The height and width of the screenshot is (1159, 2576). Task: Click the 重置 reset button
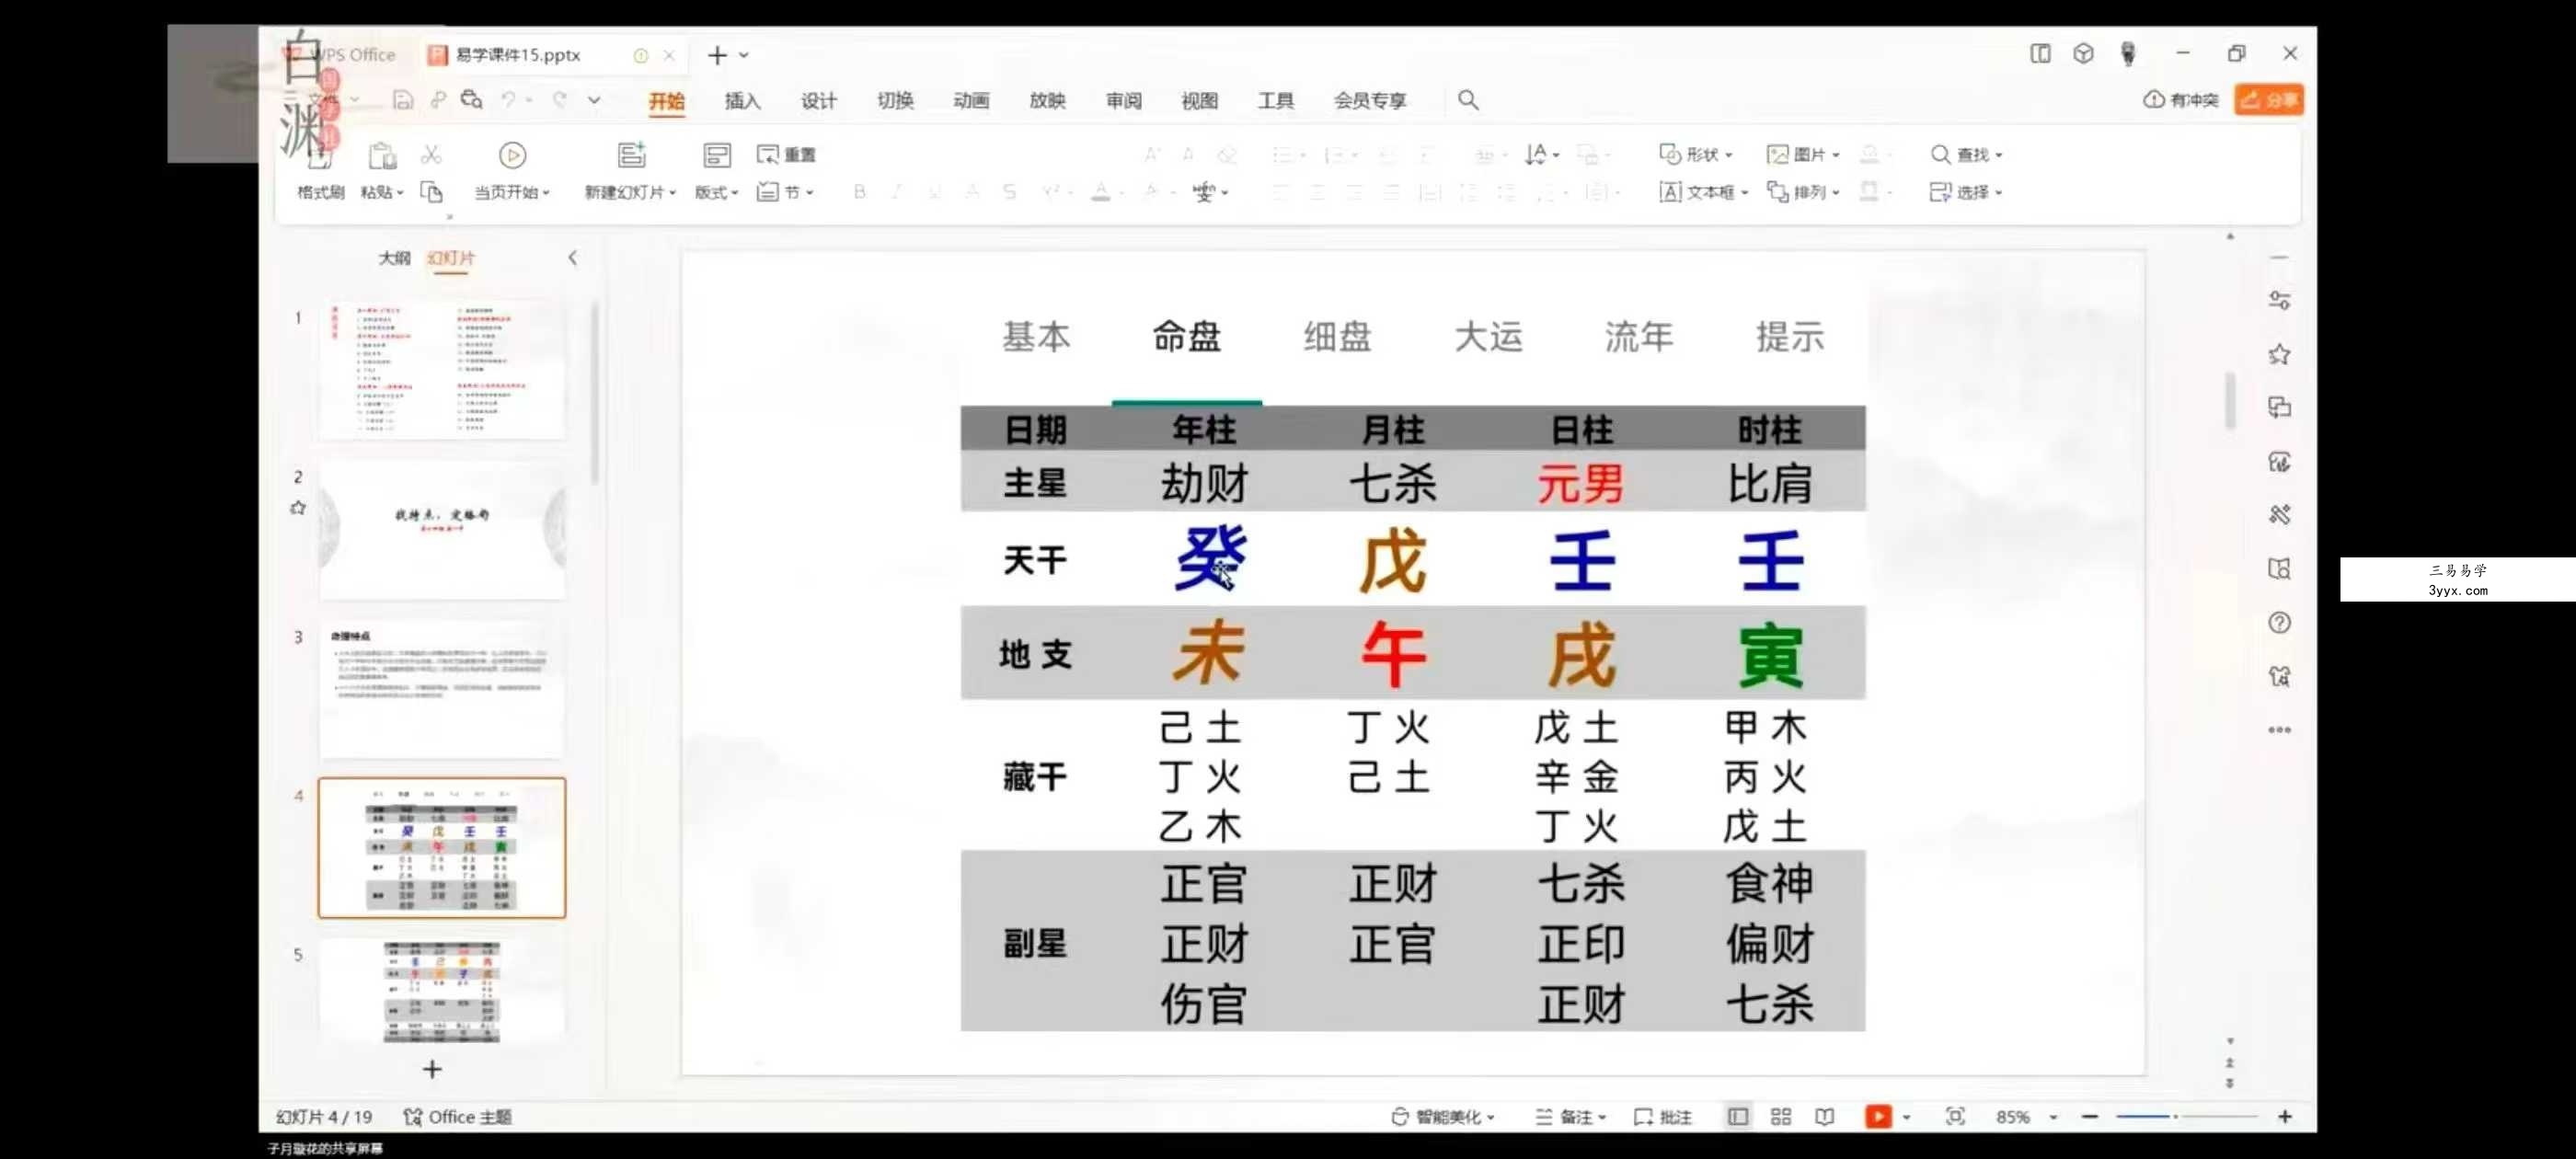click(x=786, y=154)
